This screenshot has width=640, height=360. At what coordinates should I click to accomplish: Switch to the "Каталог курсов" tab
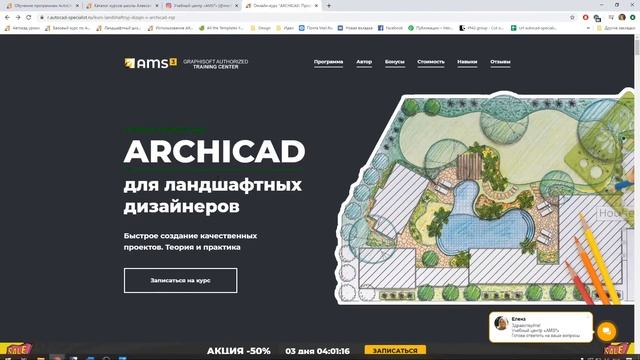tap(121, 6)
